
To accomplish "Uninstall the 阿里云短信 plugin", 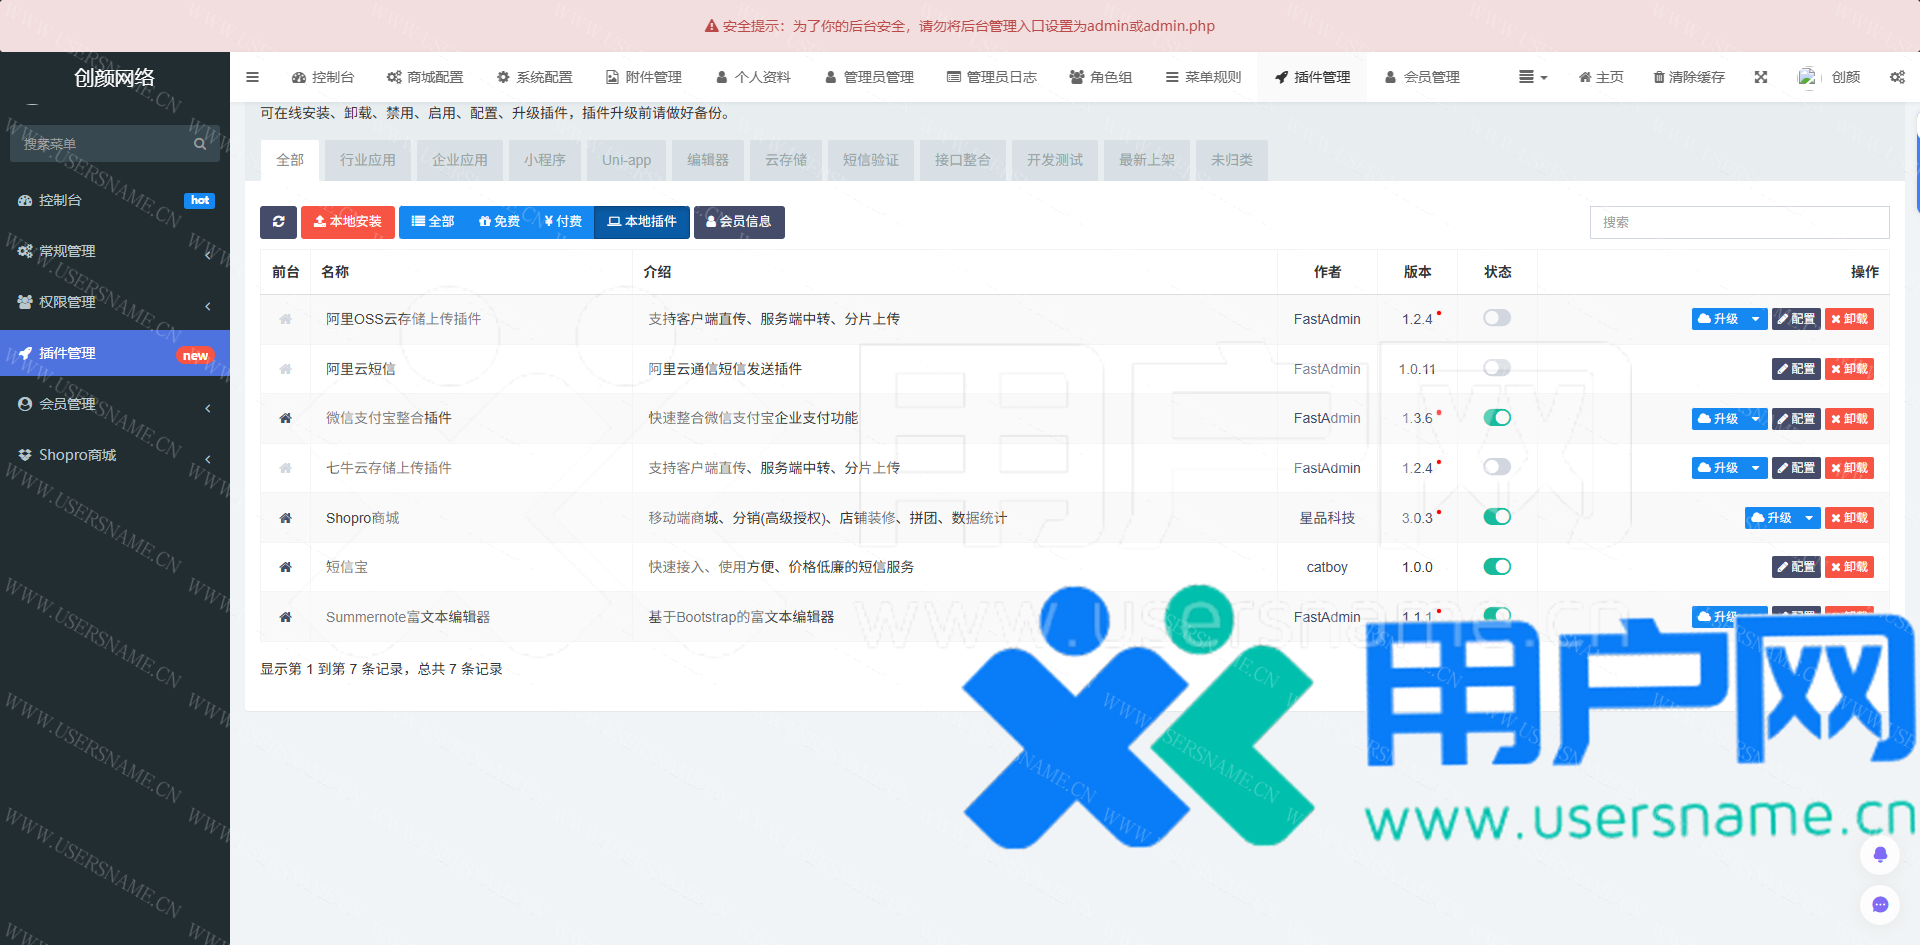I will pos(1849,369).
